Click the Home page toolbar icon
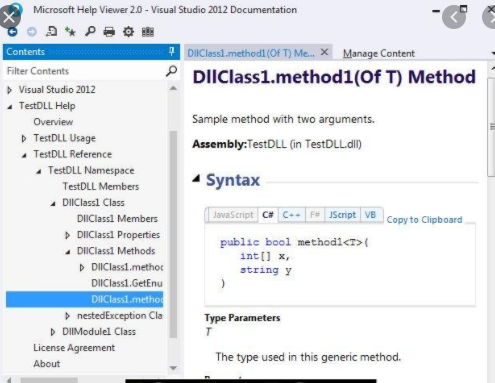Screen dimensions: 495x383 [51, 31]
